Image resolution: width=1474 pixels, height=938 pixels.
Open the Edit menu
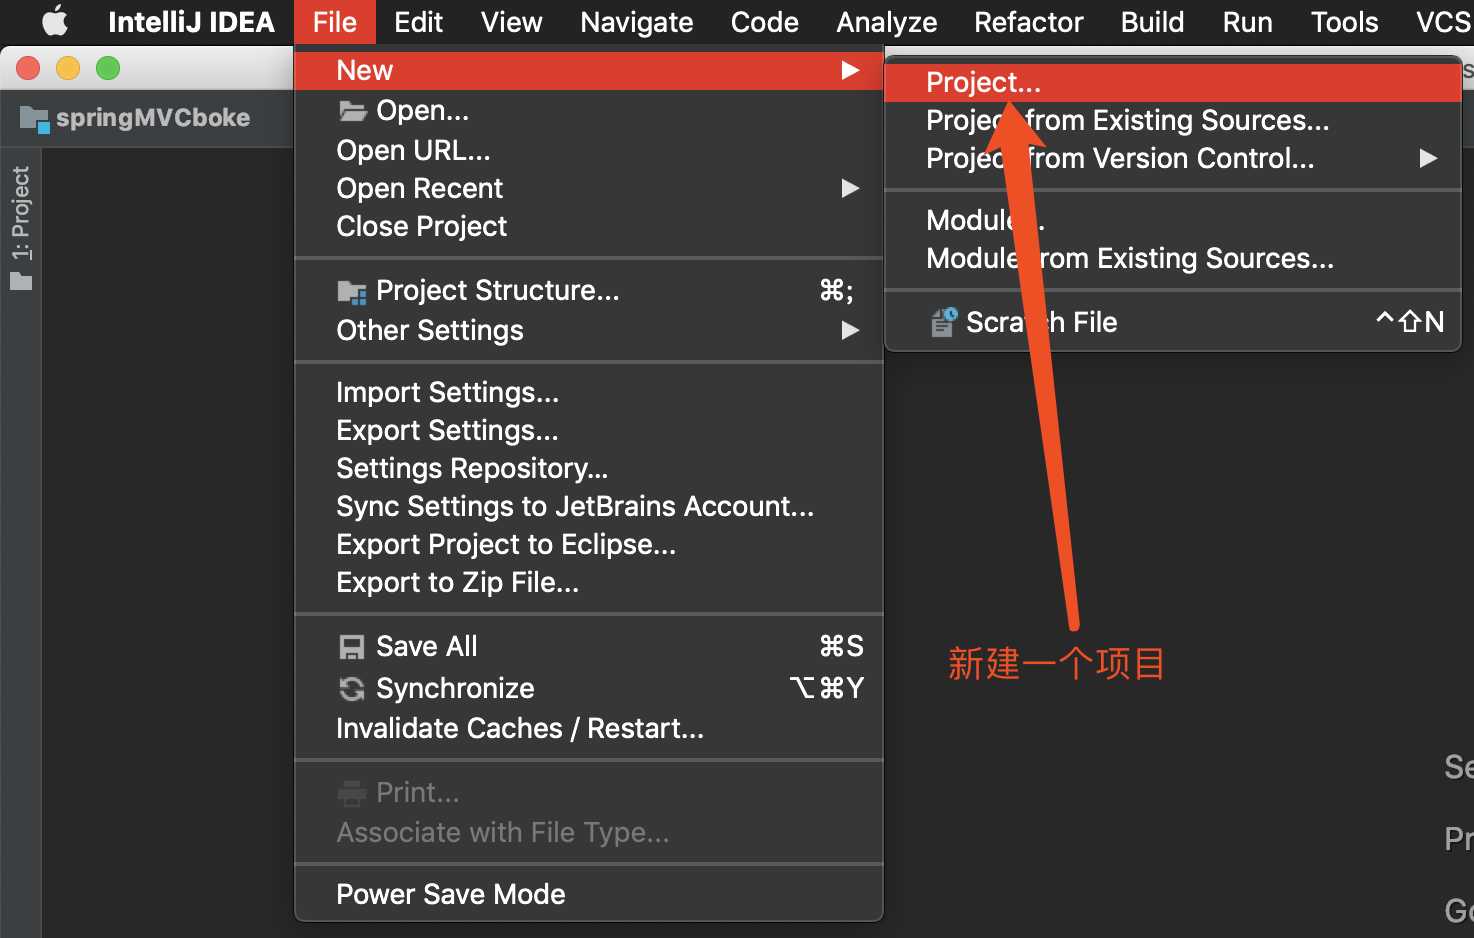(418, 22)
